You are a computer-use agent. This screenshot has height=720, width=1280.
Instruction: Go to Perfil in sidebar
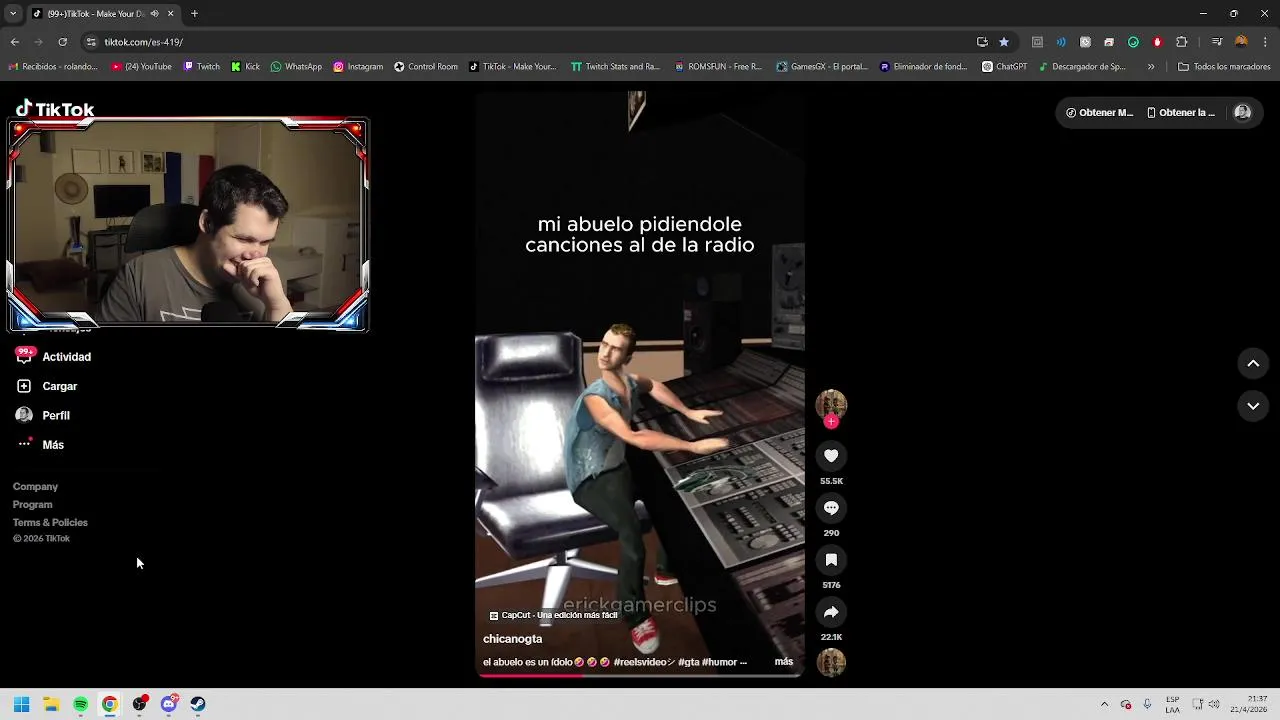tap(44, 415)
